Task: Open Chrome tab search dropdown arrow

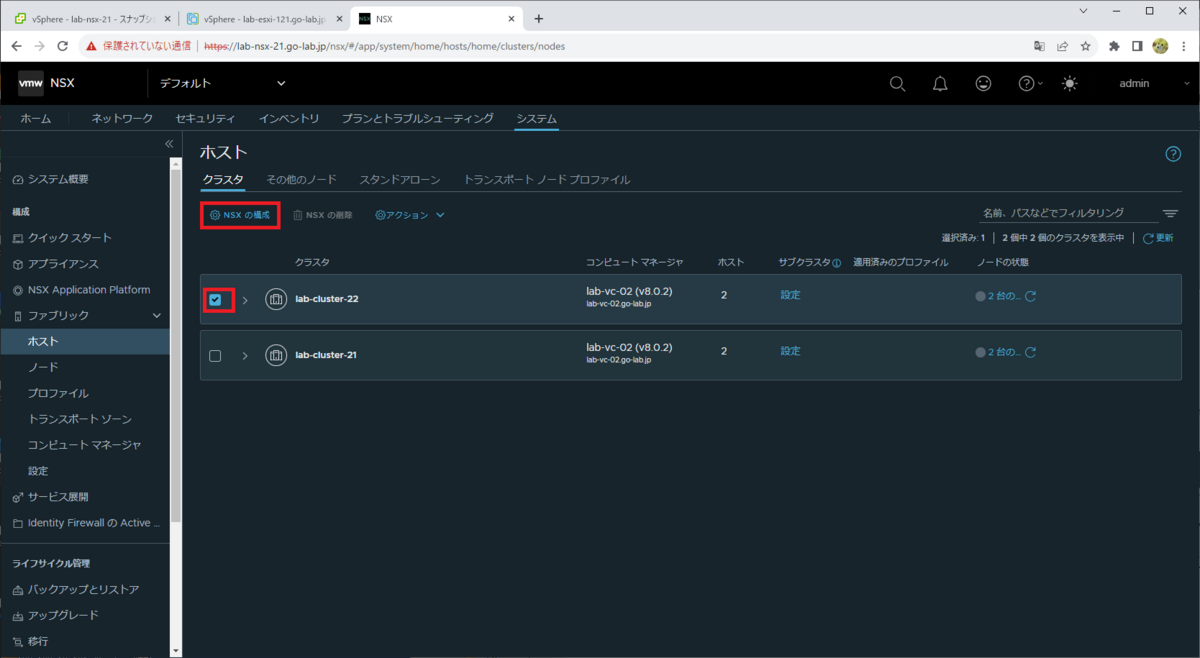Action: [1084, 11]
